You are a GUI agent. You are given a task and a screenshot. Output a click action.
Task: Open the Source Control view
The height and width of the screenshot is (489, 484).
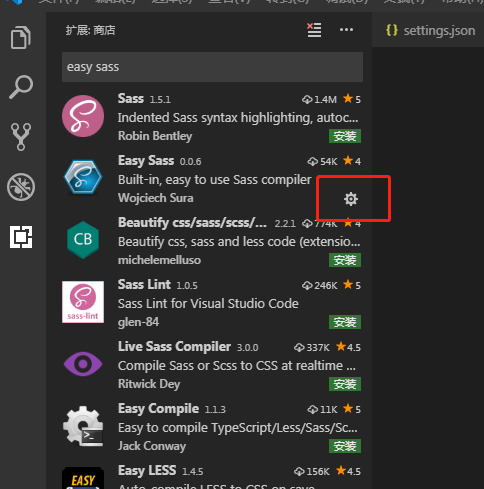point(21,137)
